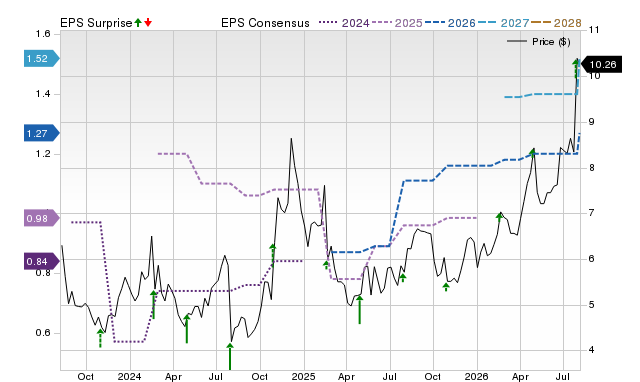Toggle the 2028 EPS consensus legend entry
The image size is (640, 382).
(556, 23)
